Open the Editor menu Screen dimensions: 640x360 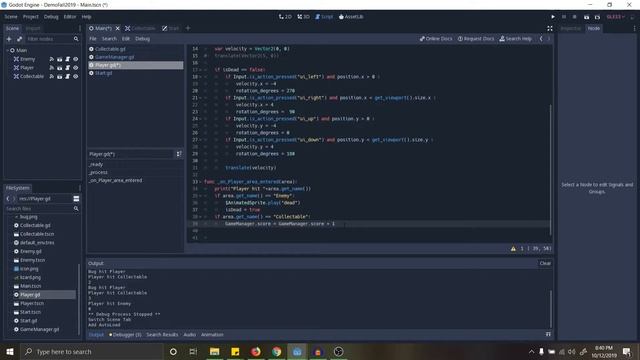[70, 17]
